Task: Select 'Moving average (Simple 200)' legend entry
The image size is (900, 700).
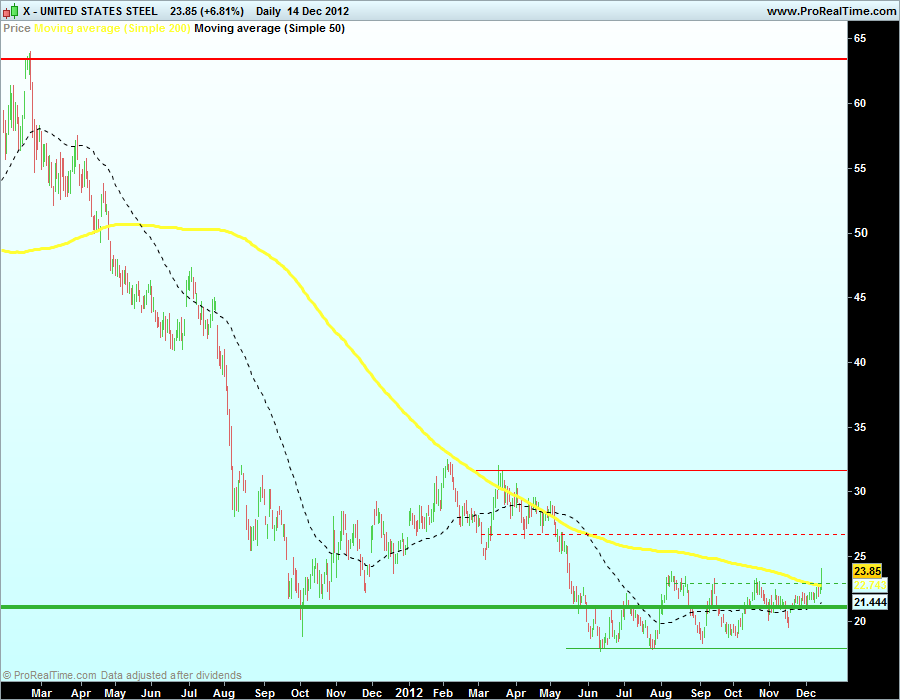Action: [112, 28]
